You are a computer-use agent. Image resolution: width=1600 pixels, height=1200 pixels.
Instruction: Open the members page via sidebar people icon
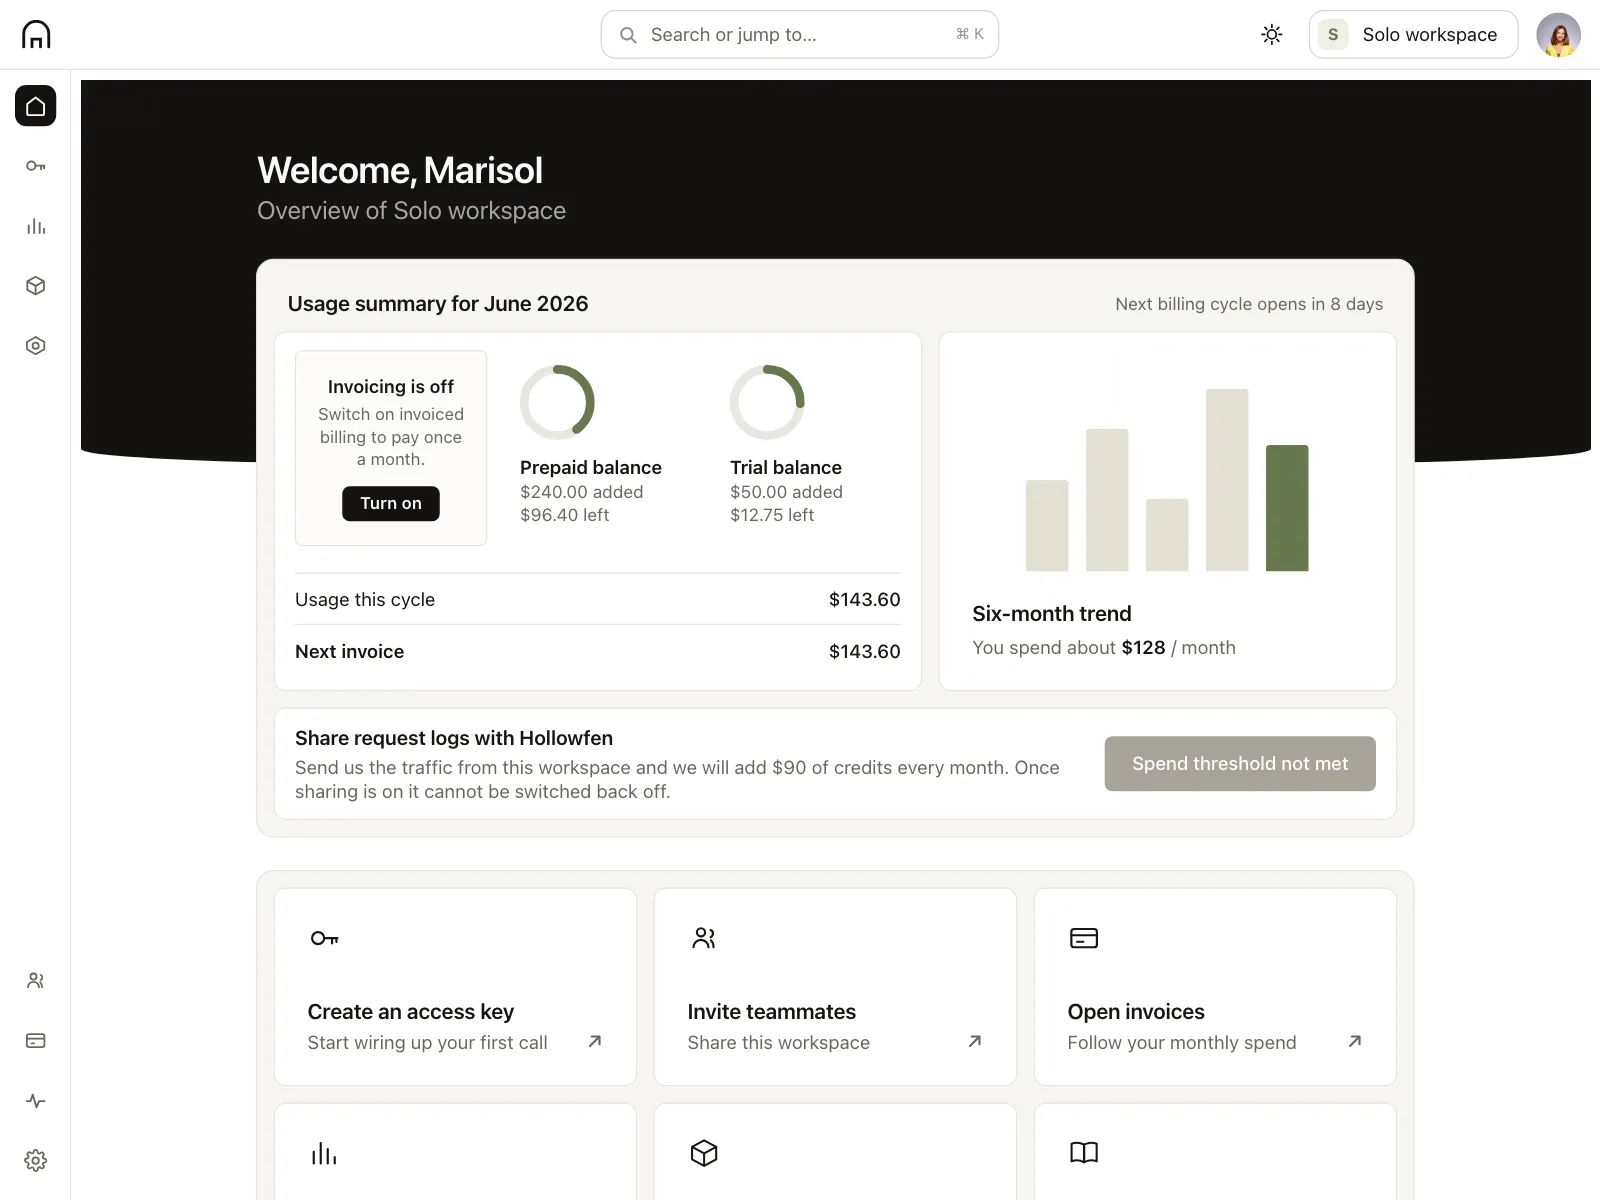pos(36,981)
